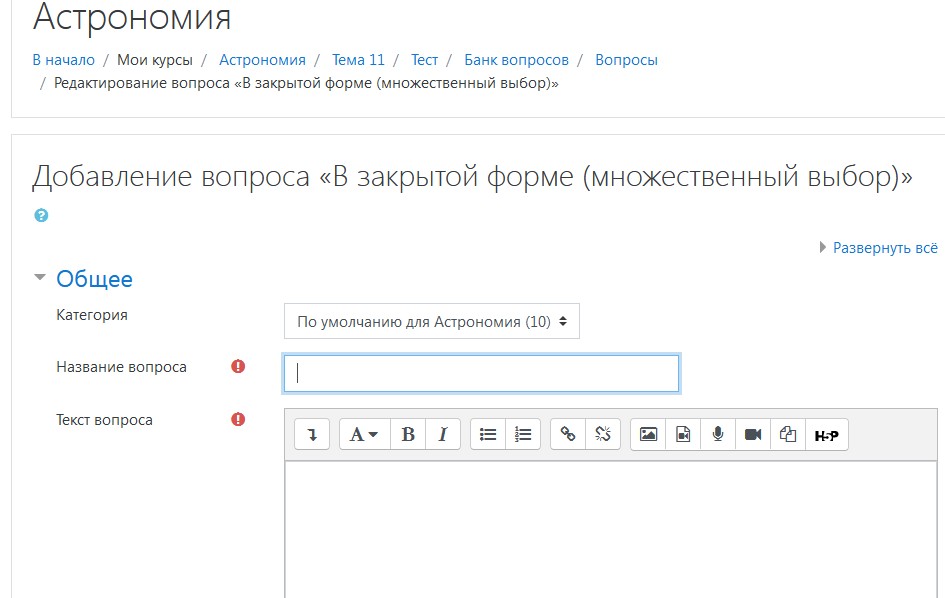Screen dimensions: 945x598
Task: Remove link using the unlink icon
Action: tap(603, 434)
